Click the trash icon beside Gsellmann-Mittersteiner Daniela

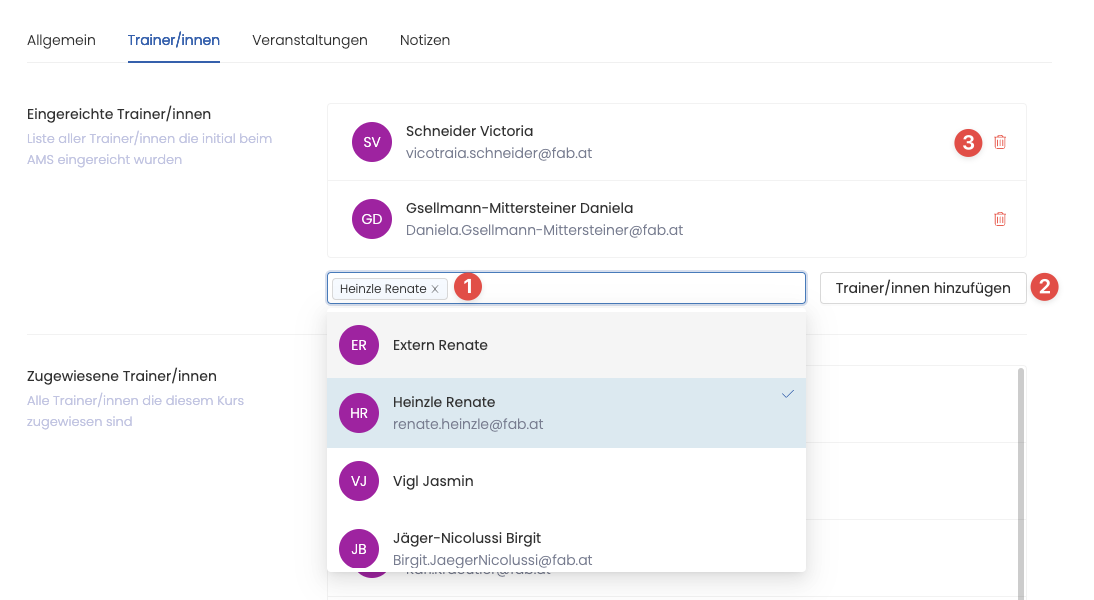click(1000, 219)
